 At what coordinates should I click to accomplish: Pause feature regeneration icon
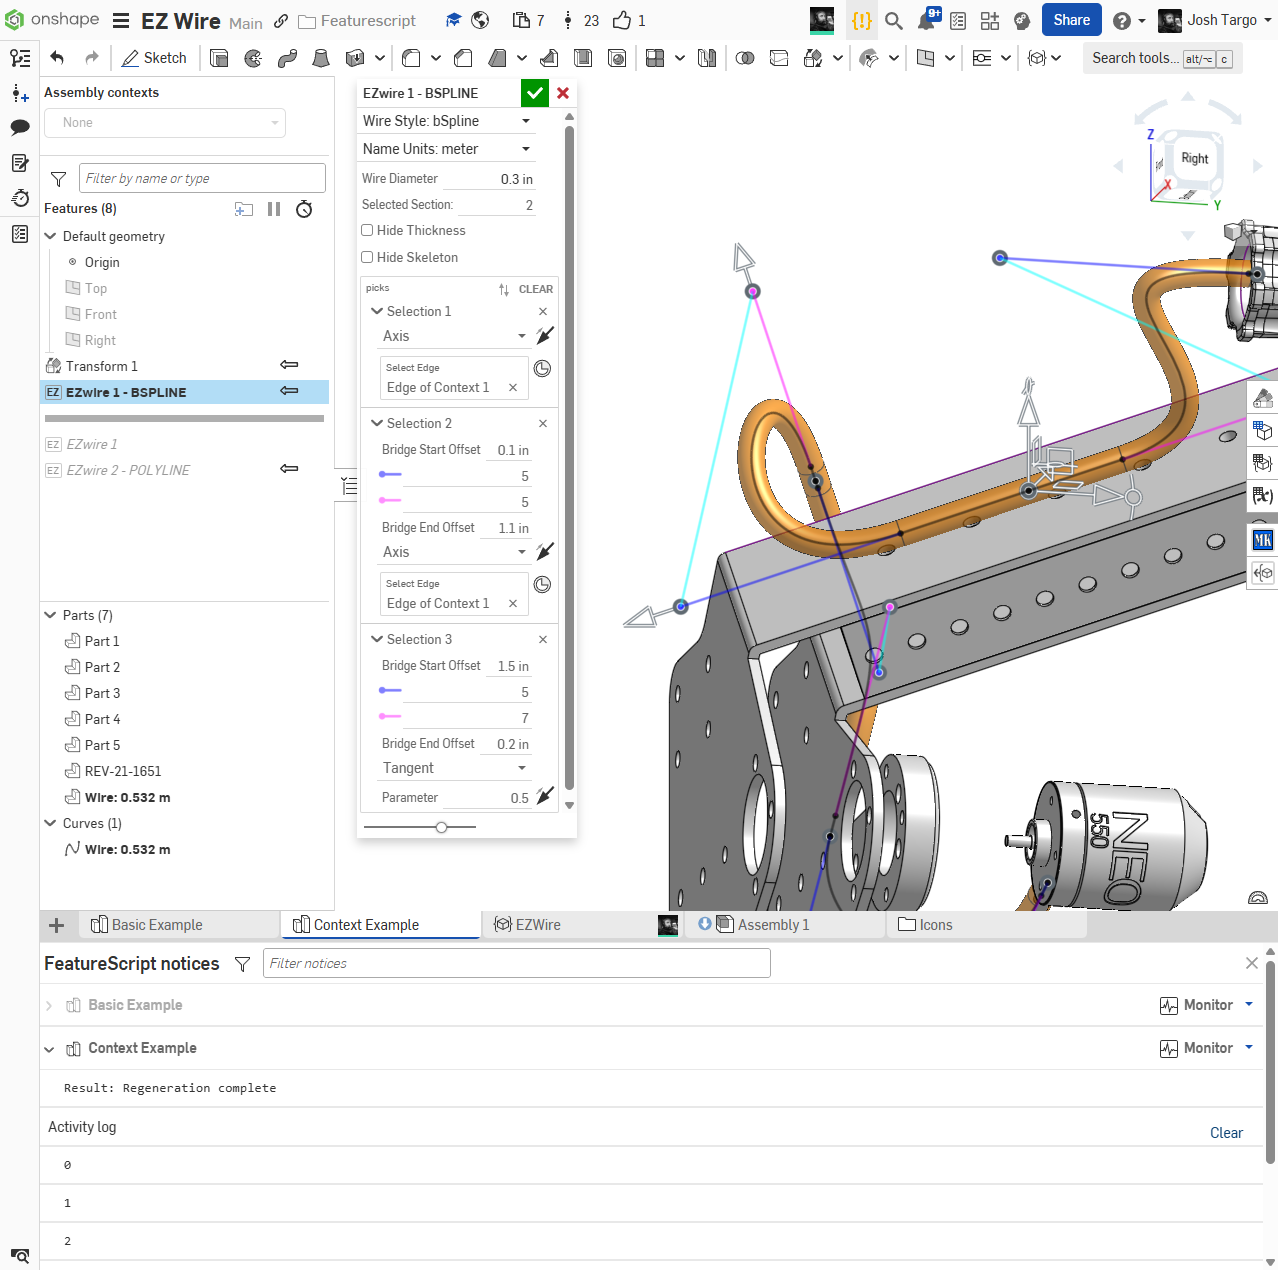(x=274, y=209)
